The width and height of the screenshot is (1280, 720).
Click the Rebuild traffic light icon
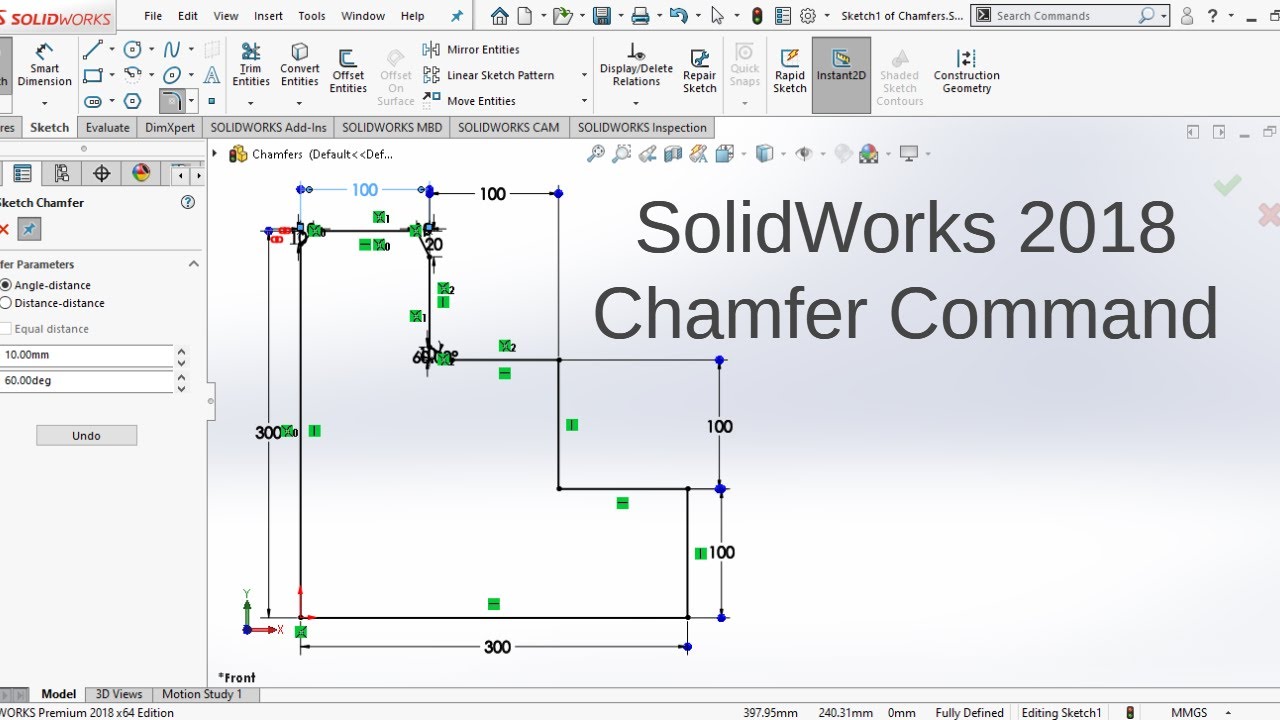757,16
